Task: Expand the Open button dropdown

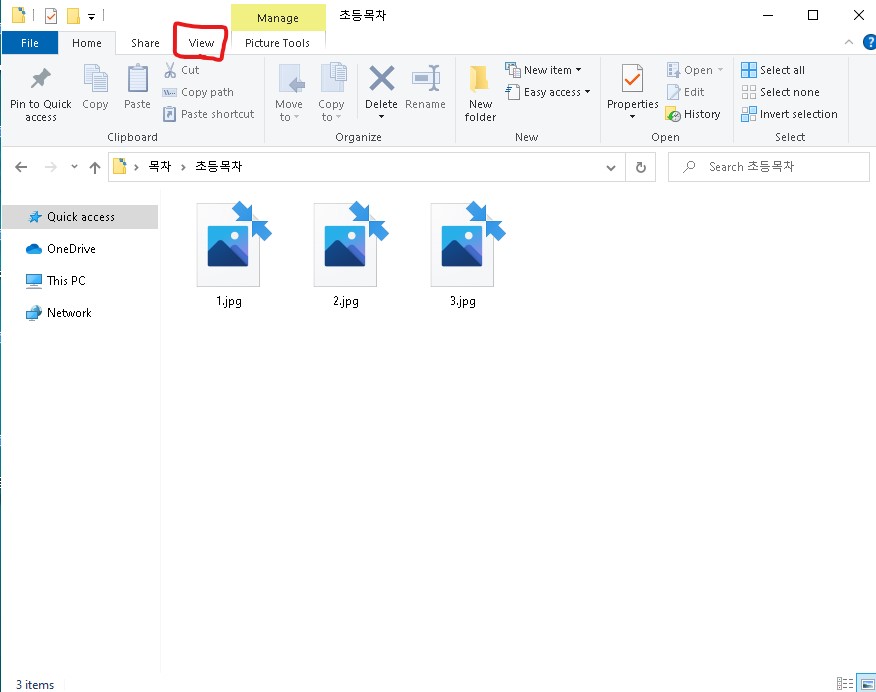Action: point(720,70)
